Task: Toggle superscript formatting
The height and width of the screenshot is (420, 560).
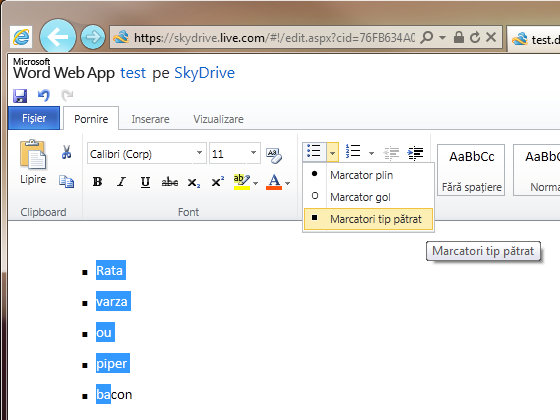Action: [218, 182]
